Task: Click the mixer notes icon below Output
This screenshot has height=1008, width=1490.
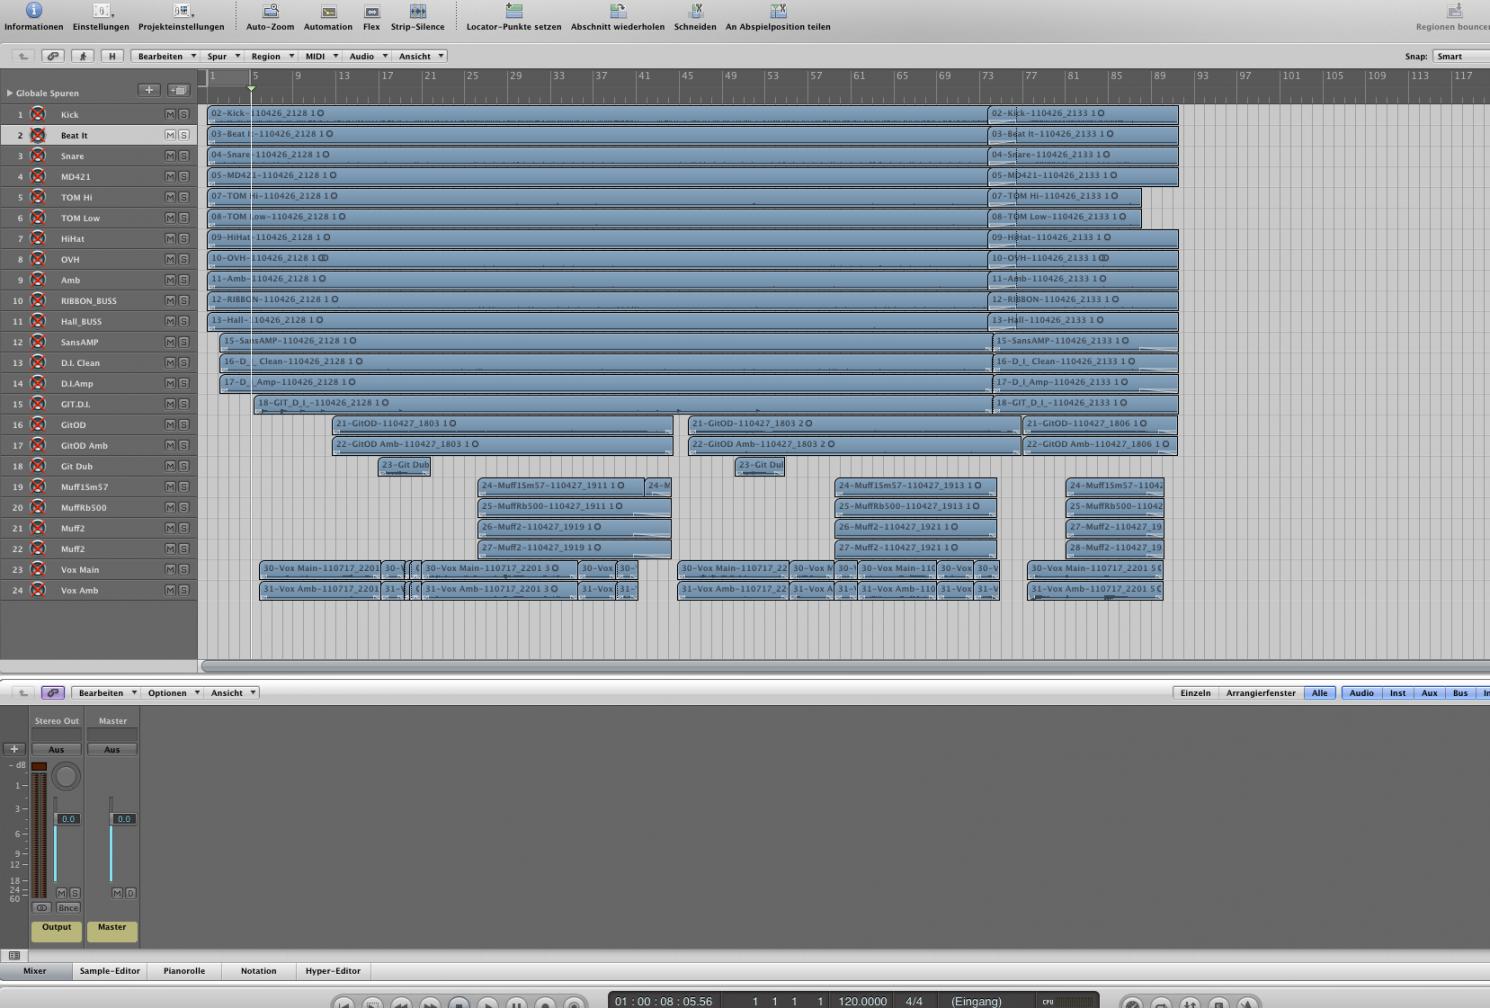Action: (14, 955)
